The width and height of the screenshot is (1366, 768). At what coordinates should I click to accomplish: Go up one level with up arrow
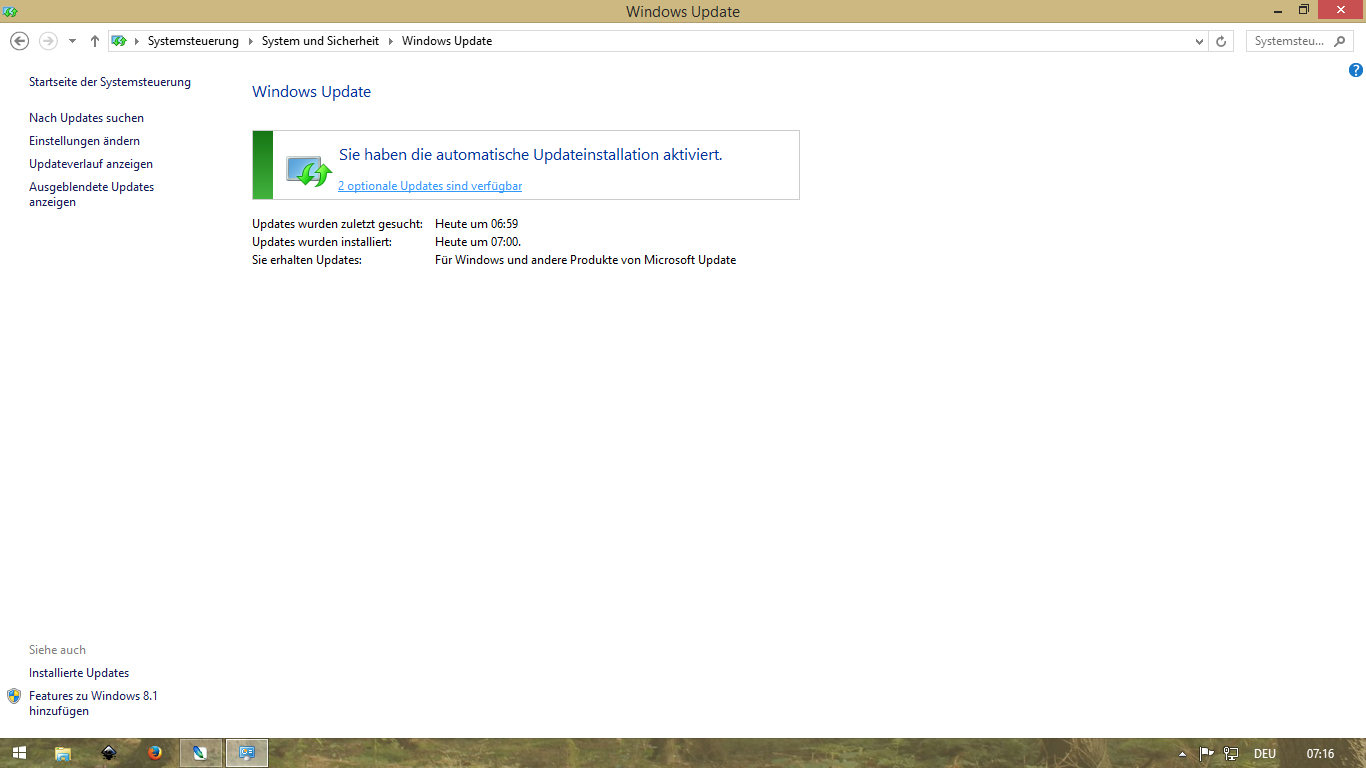click(x=95, y=41)
